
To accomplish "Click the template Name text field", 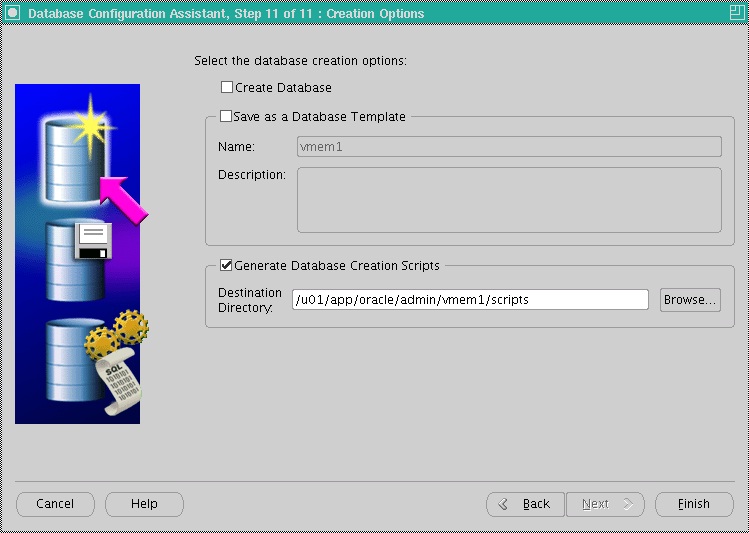I will [x=509, y=147].
